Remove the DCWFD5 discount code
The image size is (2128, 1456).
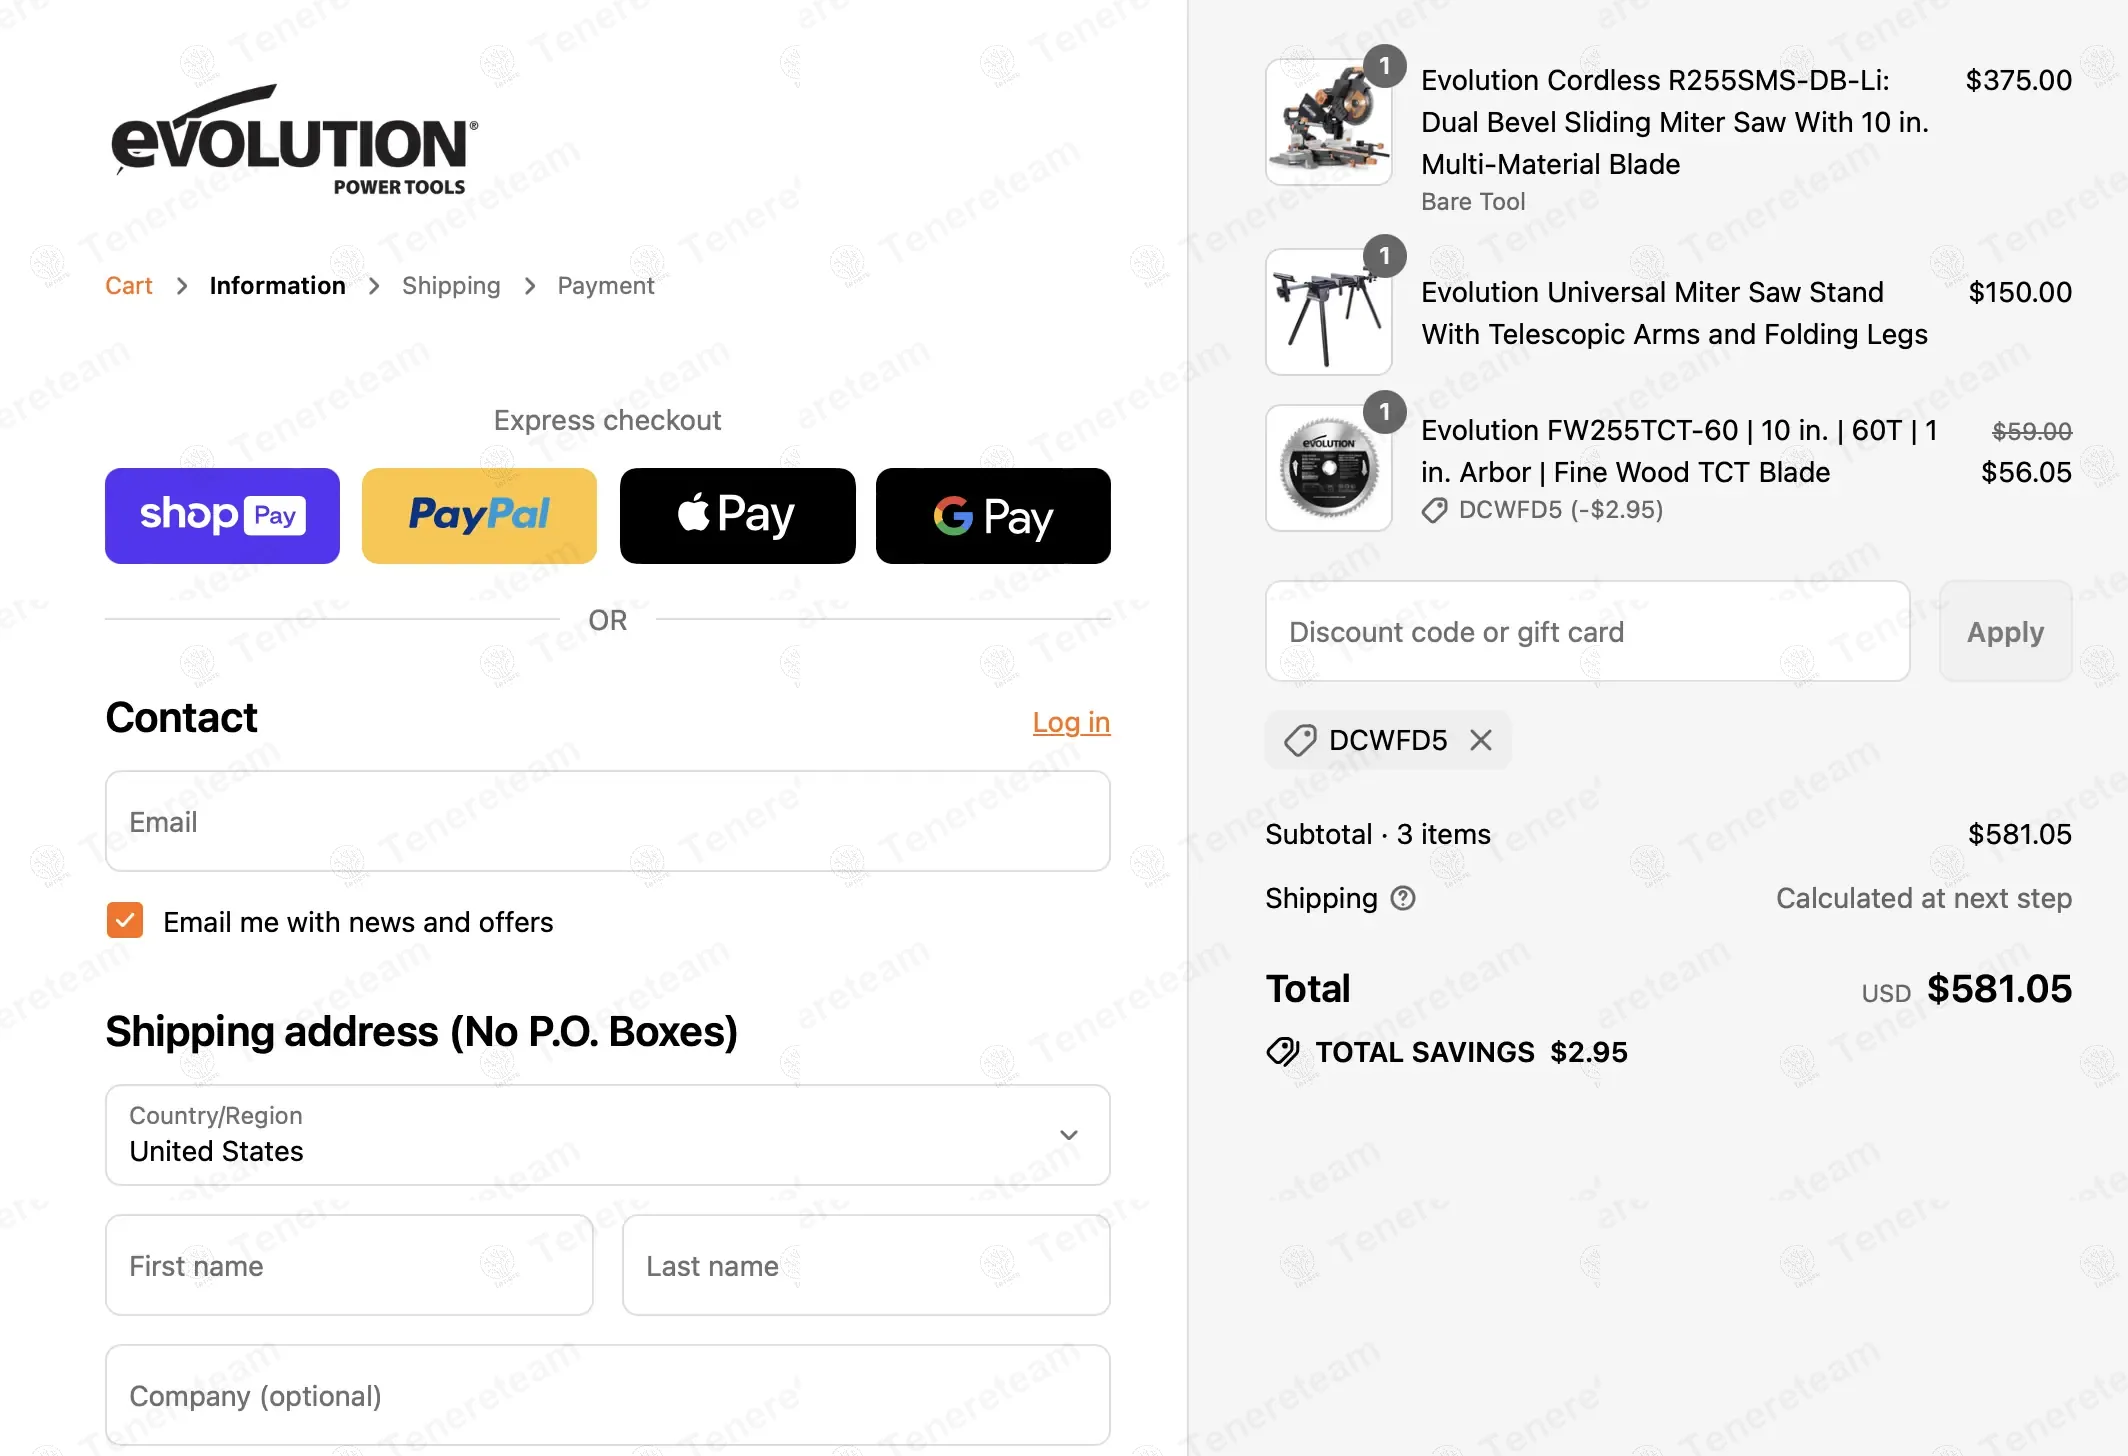point(1481,740)
